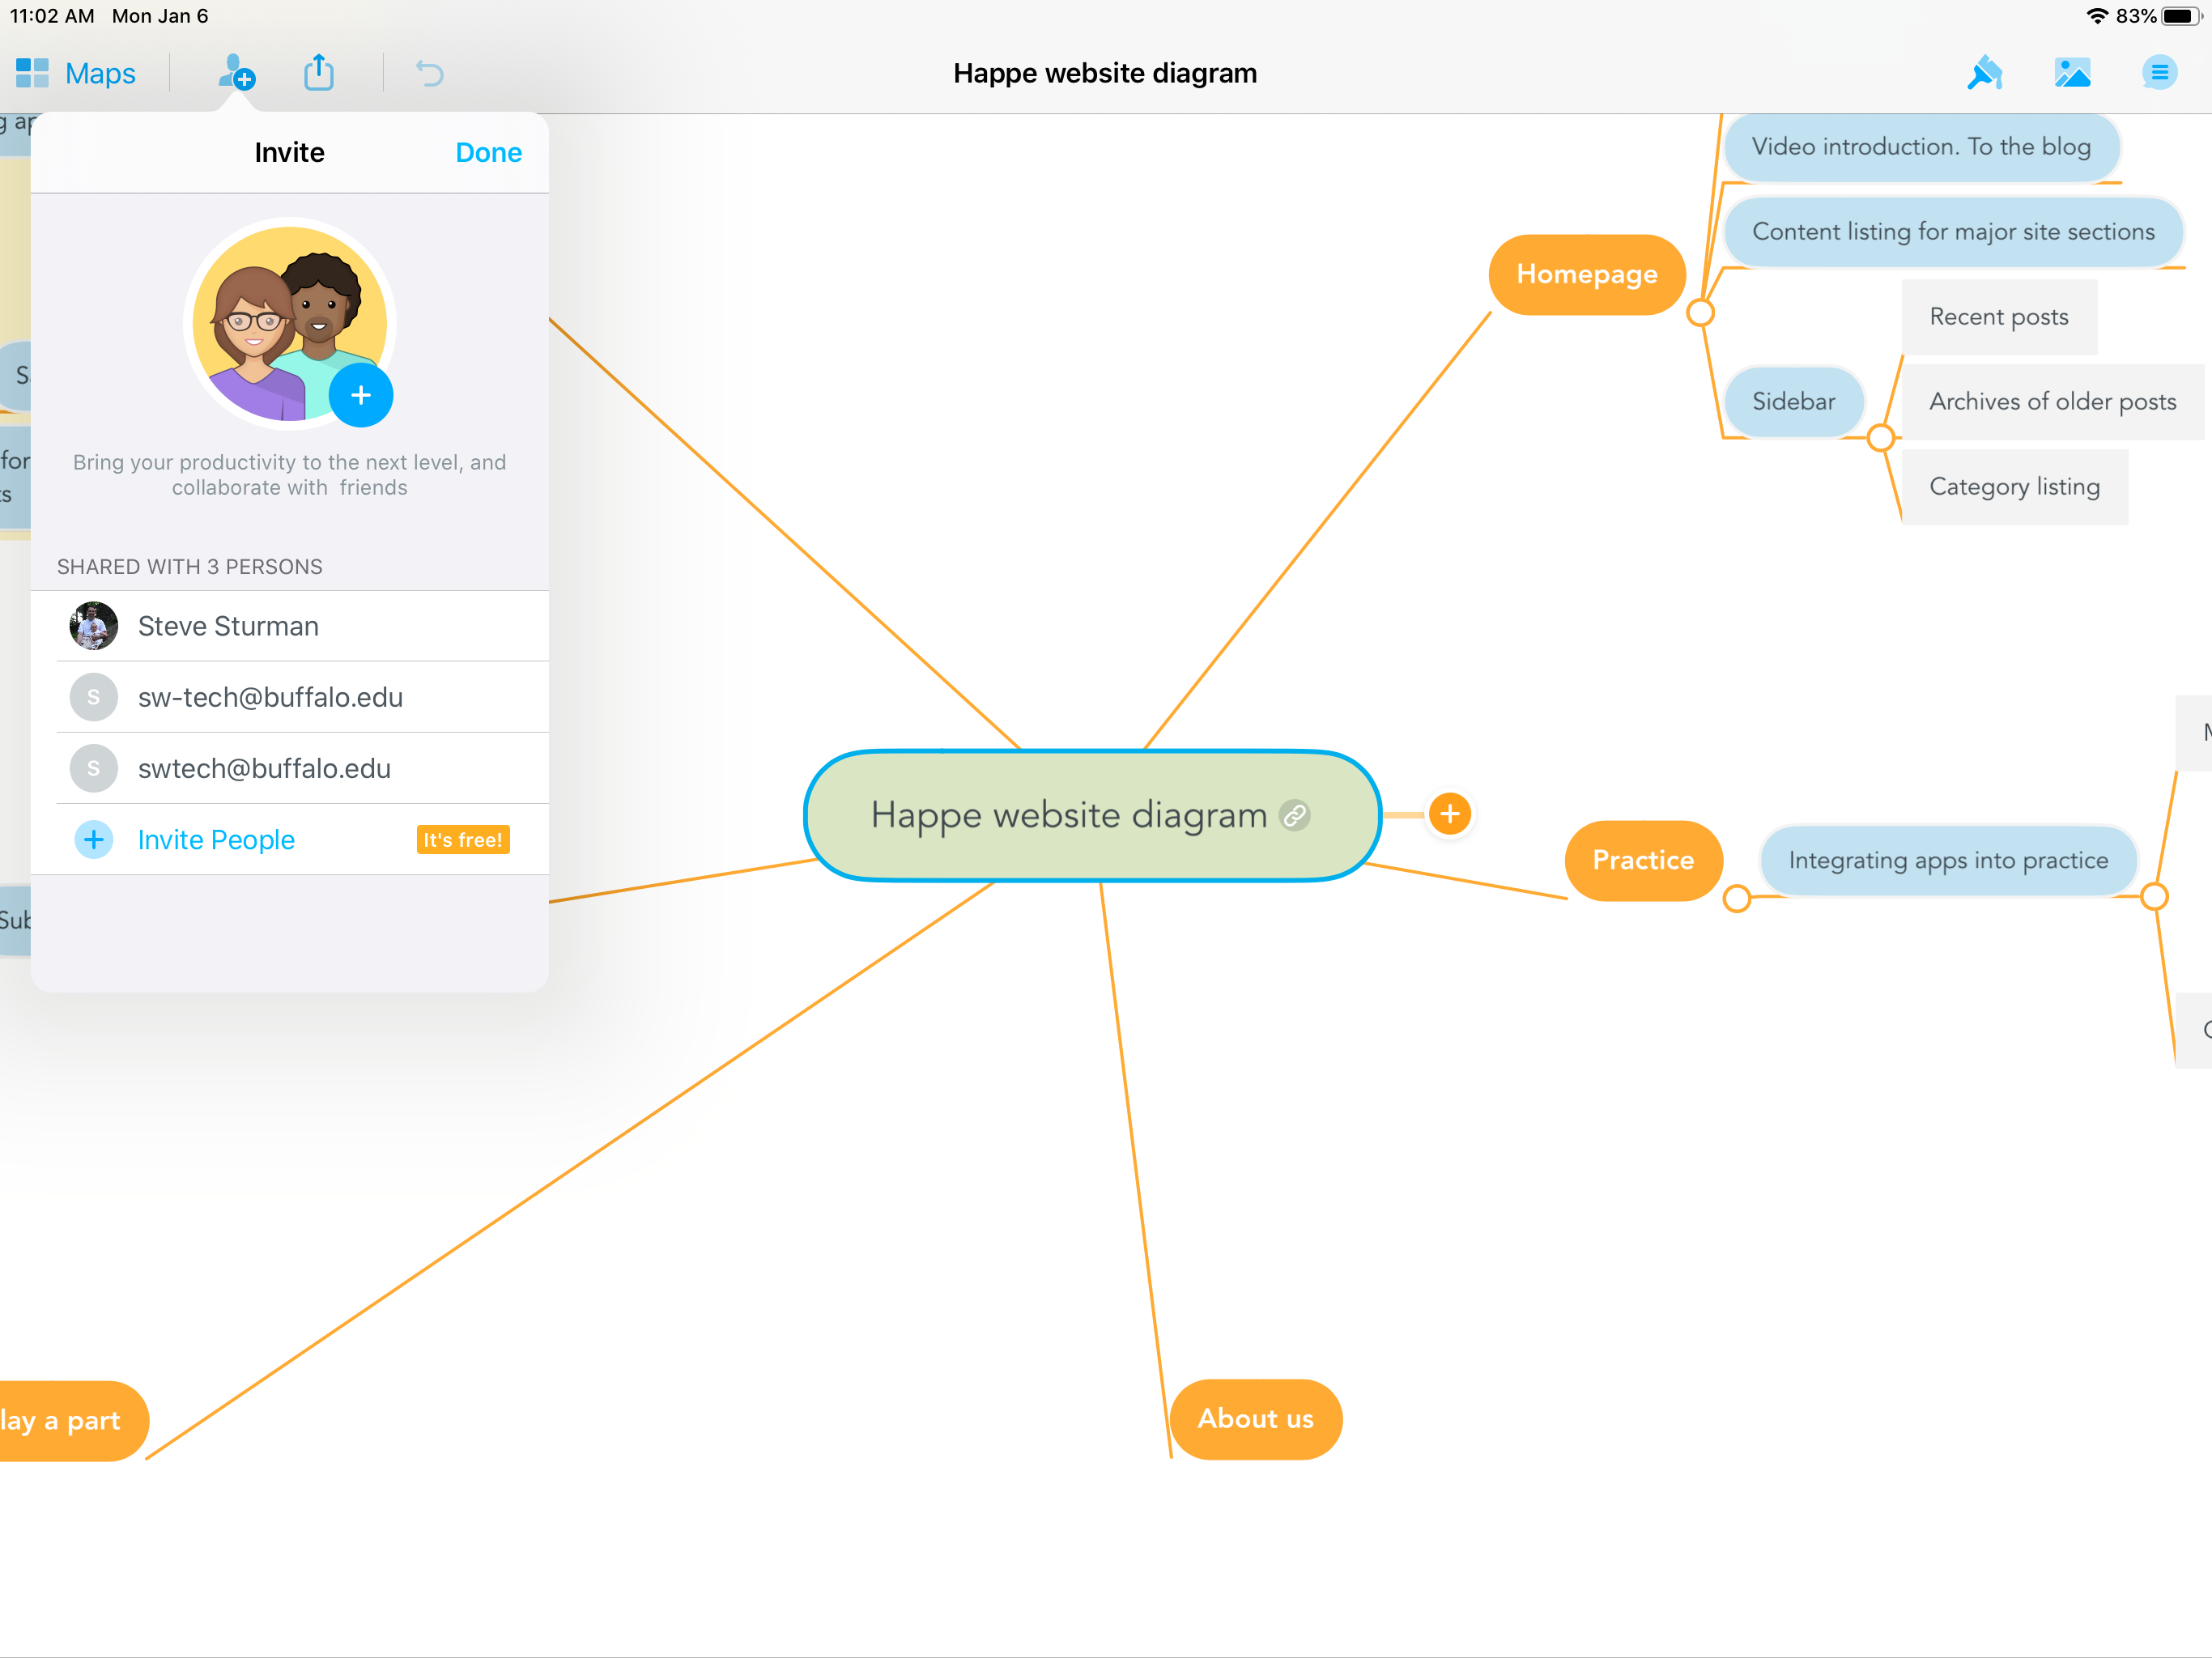Select the About us node
This screenshot has height=1658, width=2212.
[x=1255, y=1418]
